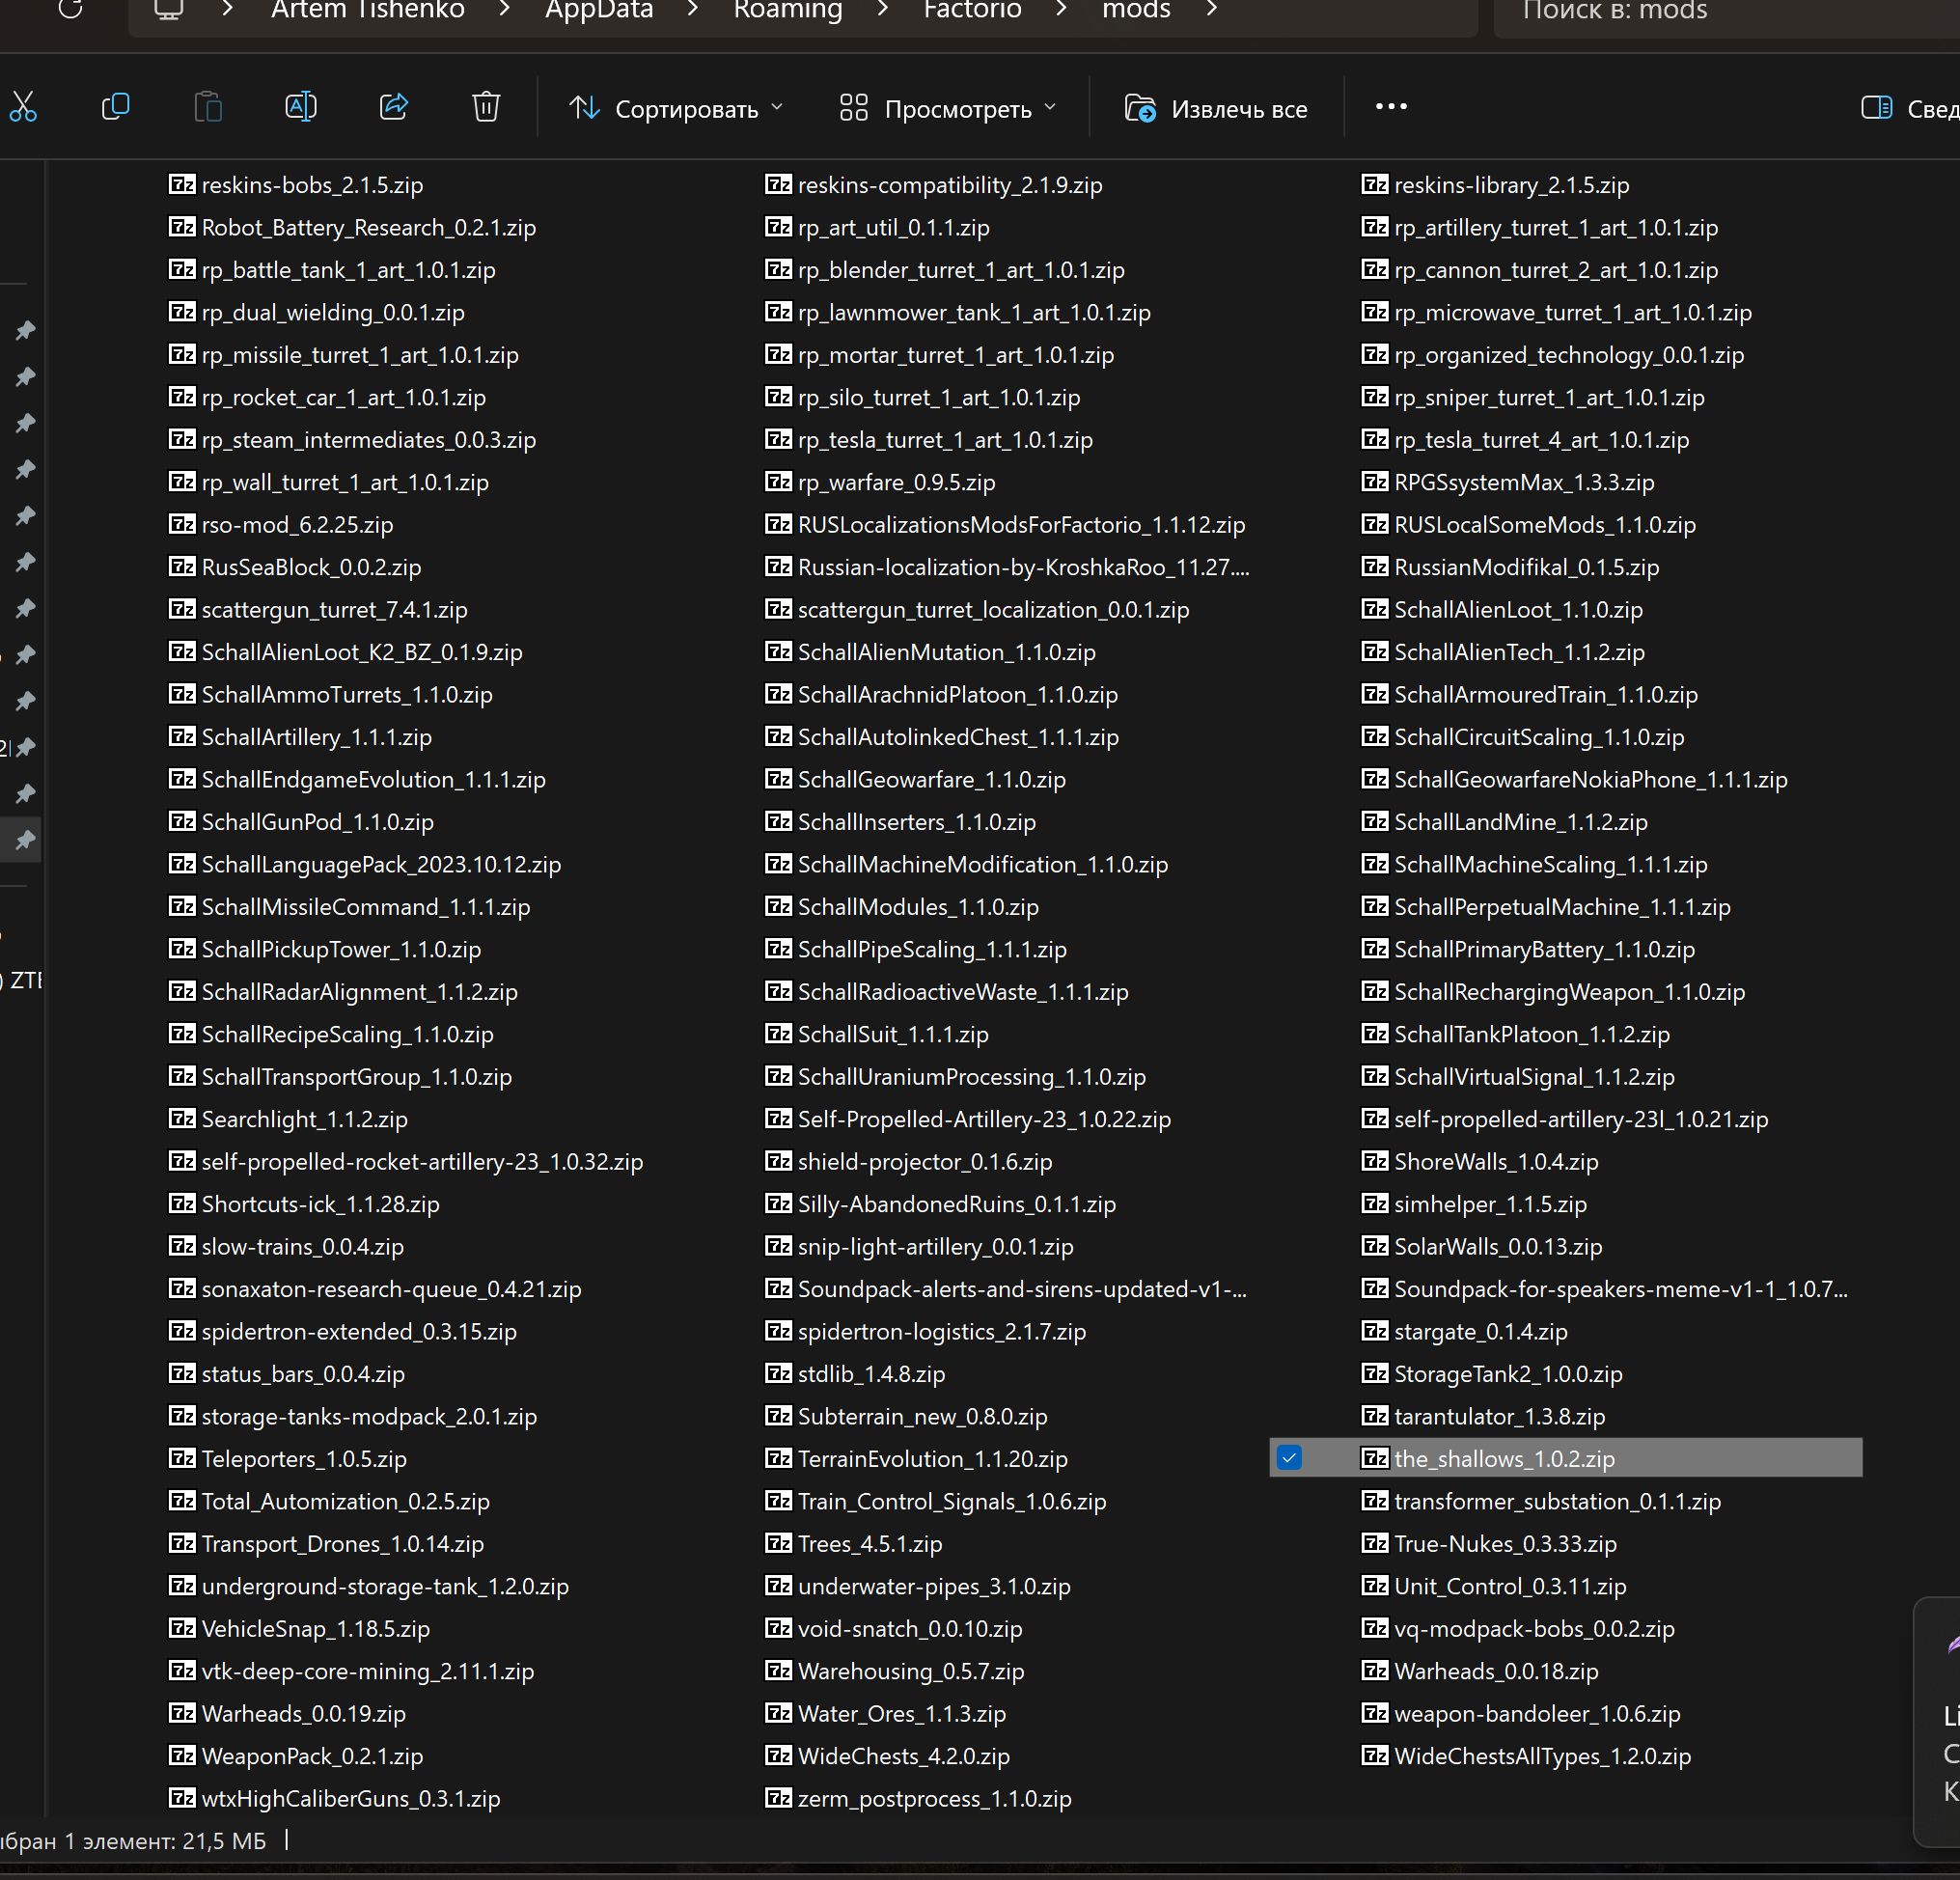Click the 7z icon of stargate_0.1.4.zip
The width and height of the screenshot is (1960, 1880).
1375,1331
